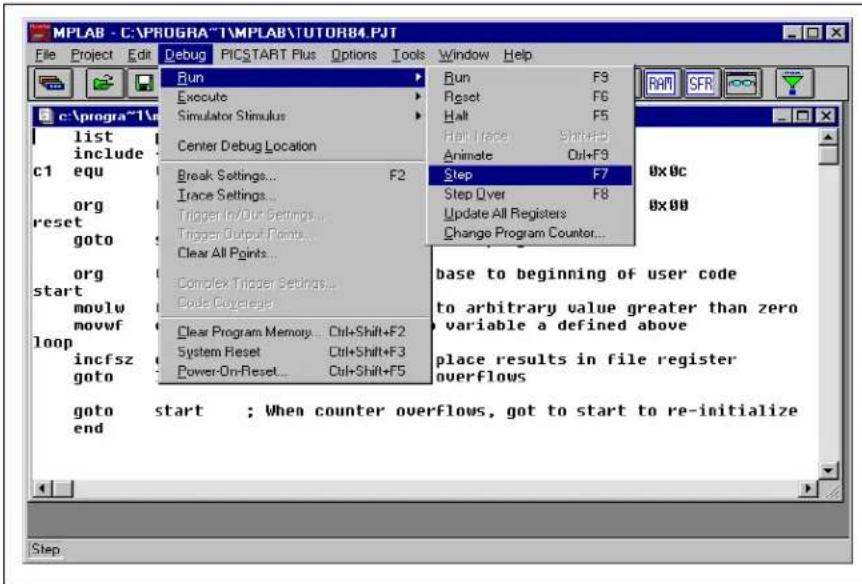Open the Edit menu
The width and height of the screenshot is (862, 584).
(139, 55)
